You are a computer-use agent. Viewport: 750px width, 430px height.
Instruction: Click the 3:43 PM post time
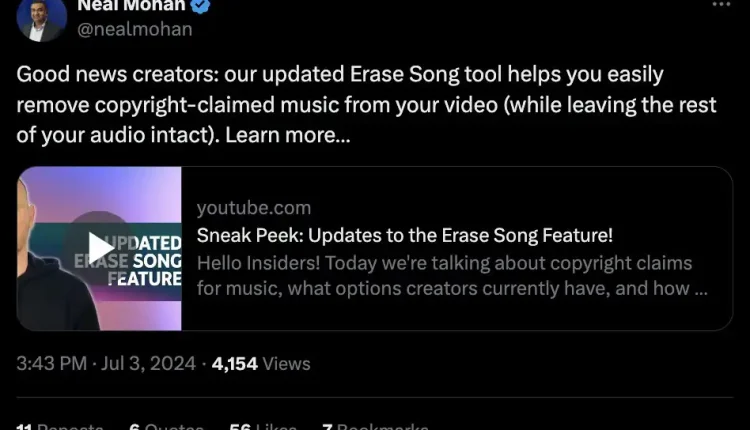52,364
